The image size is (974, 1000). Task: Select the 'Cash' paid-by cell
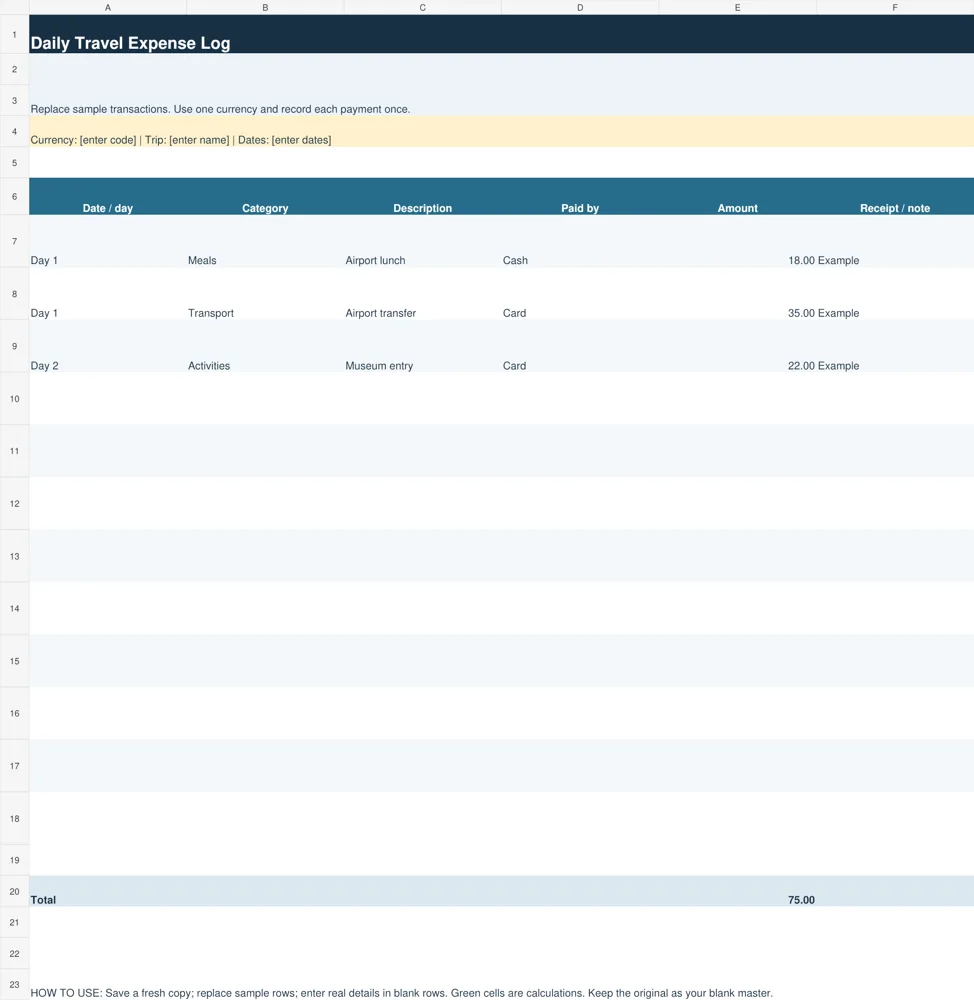coord(580,242)
